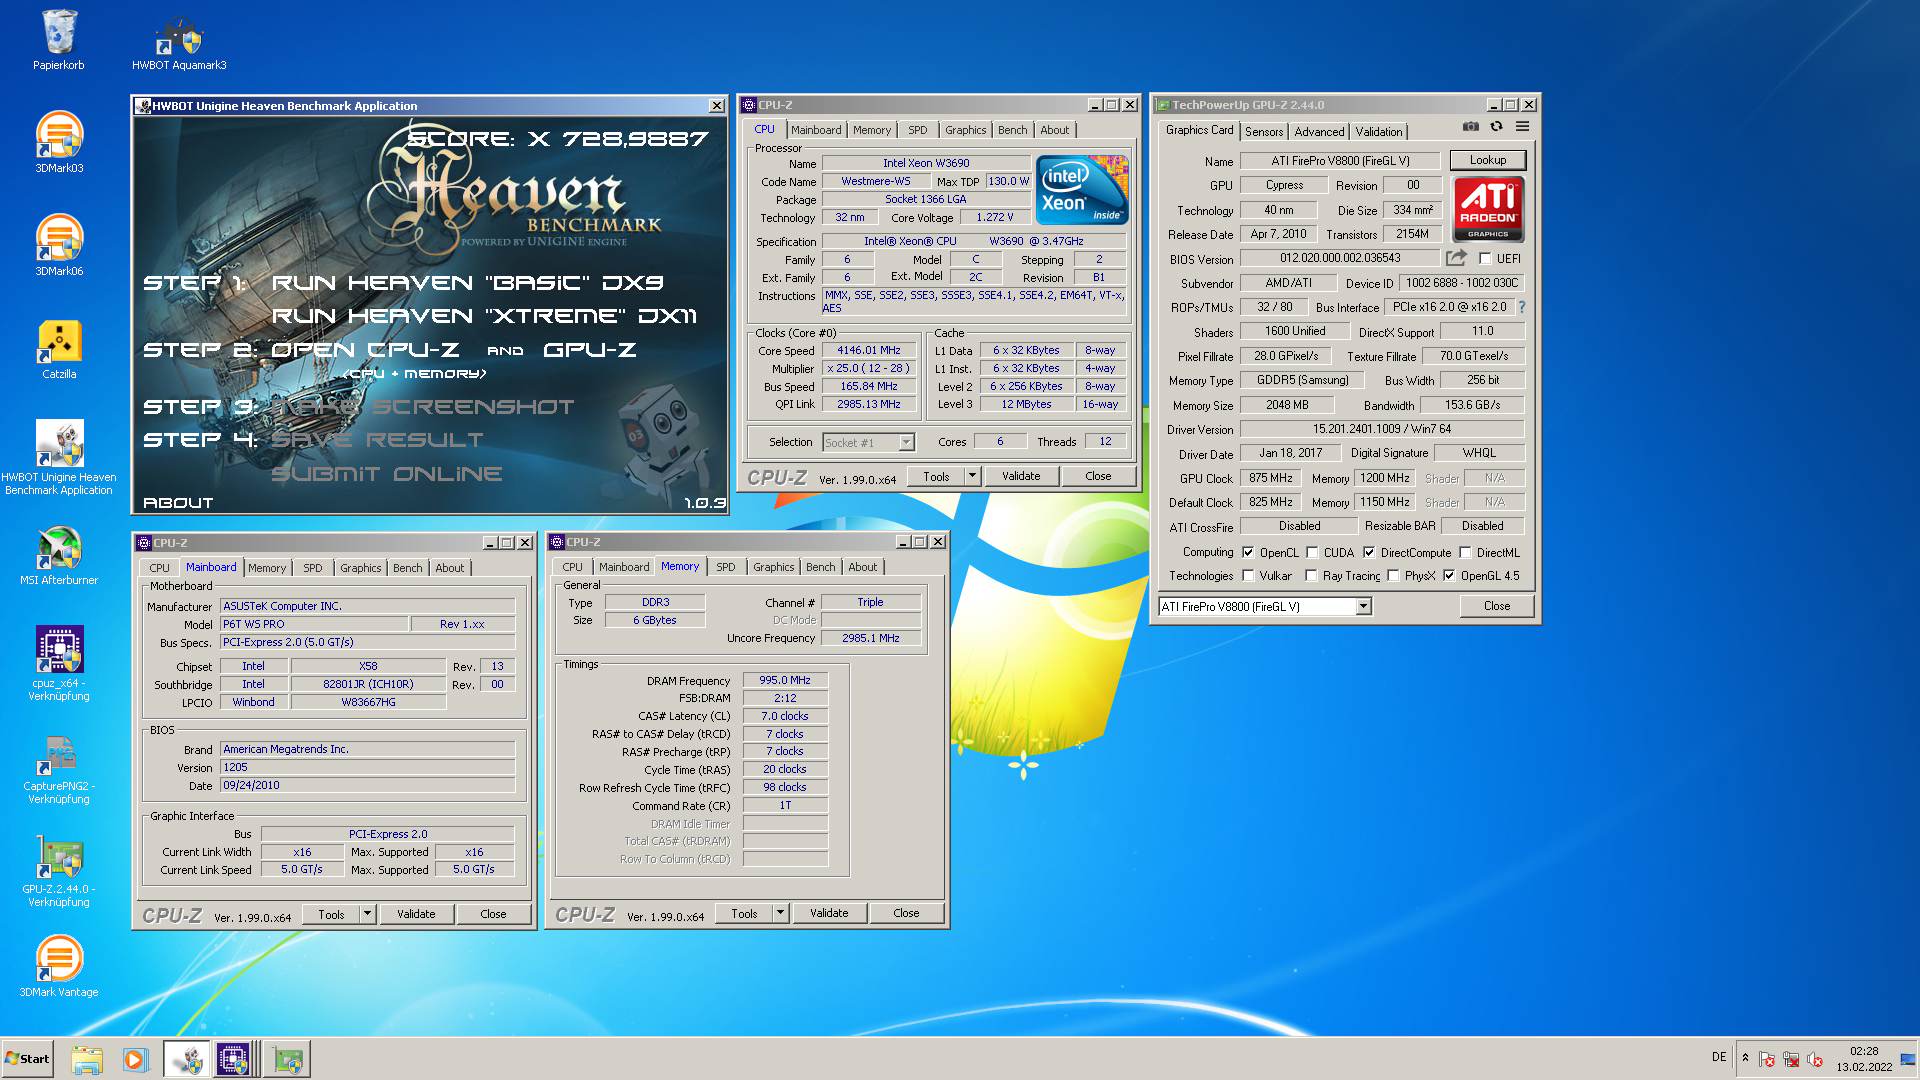Click OPEN CPU-Z in HWBOT Heaven step 2
This screenshot has width=1920, height=1080.
[x=365, y=350]
